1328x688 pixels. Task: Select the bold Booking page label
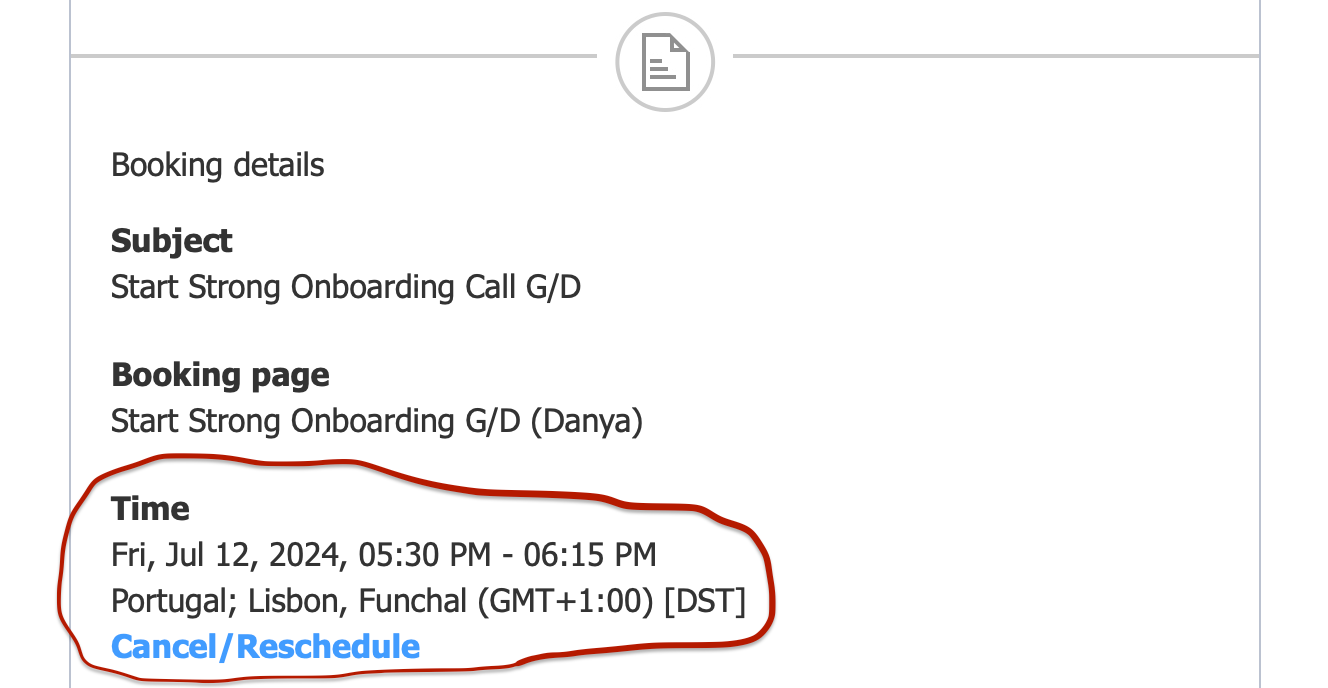[220, 375]
